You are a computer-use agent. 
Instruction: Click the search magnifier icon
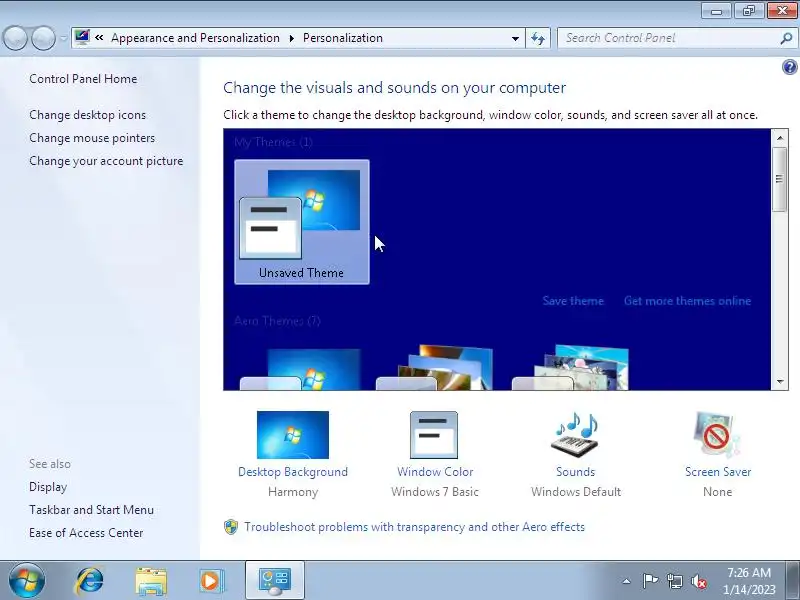(786, 38)
